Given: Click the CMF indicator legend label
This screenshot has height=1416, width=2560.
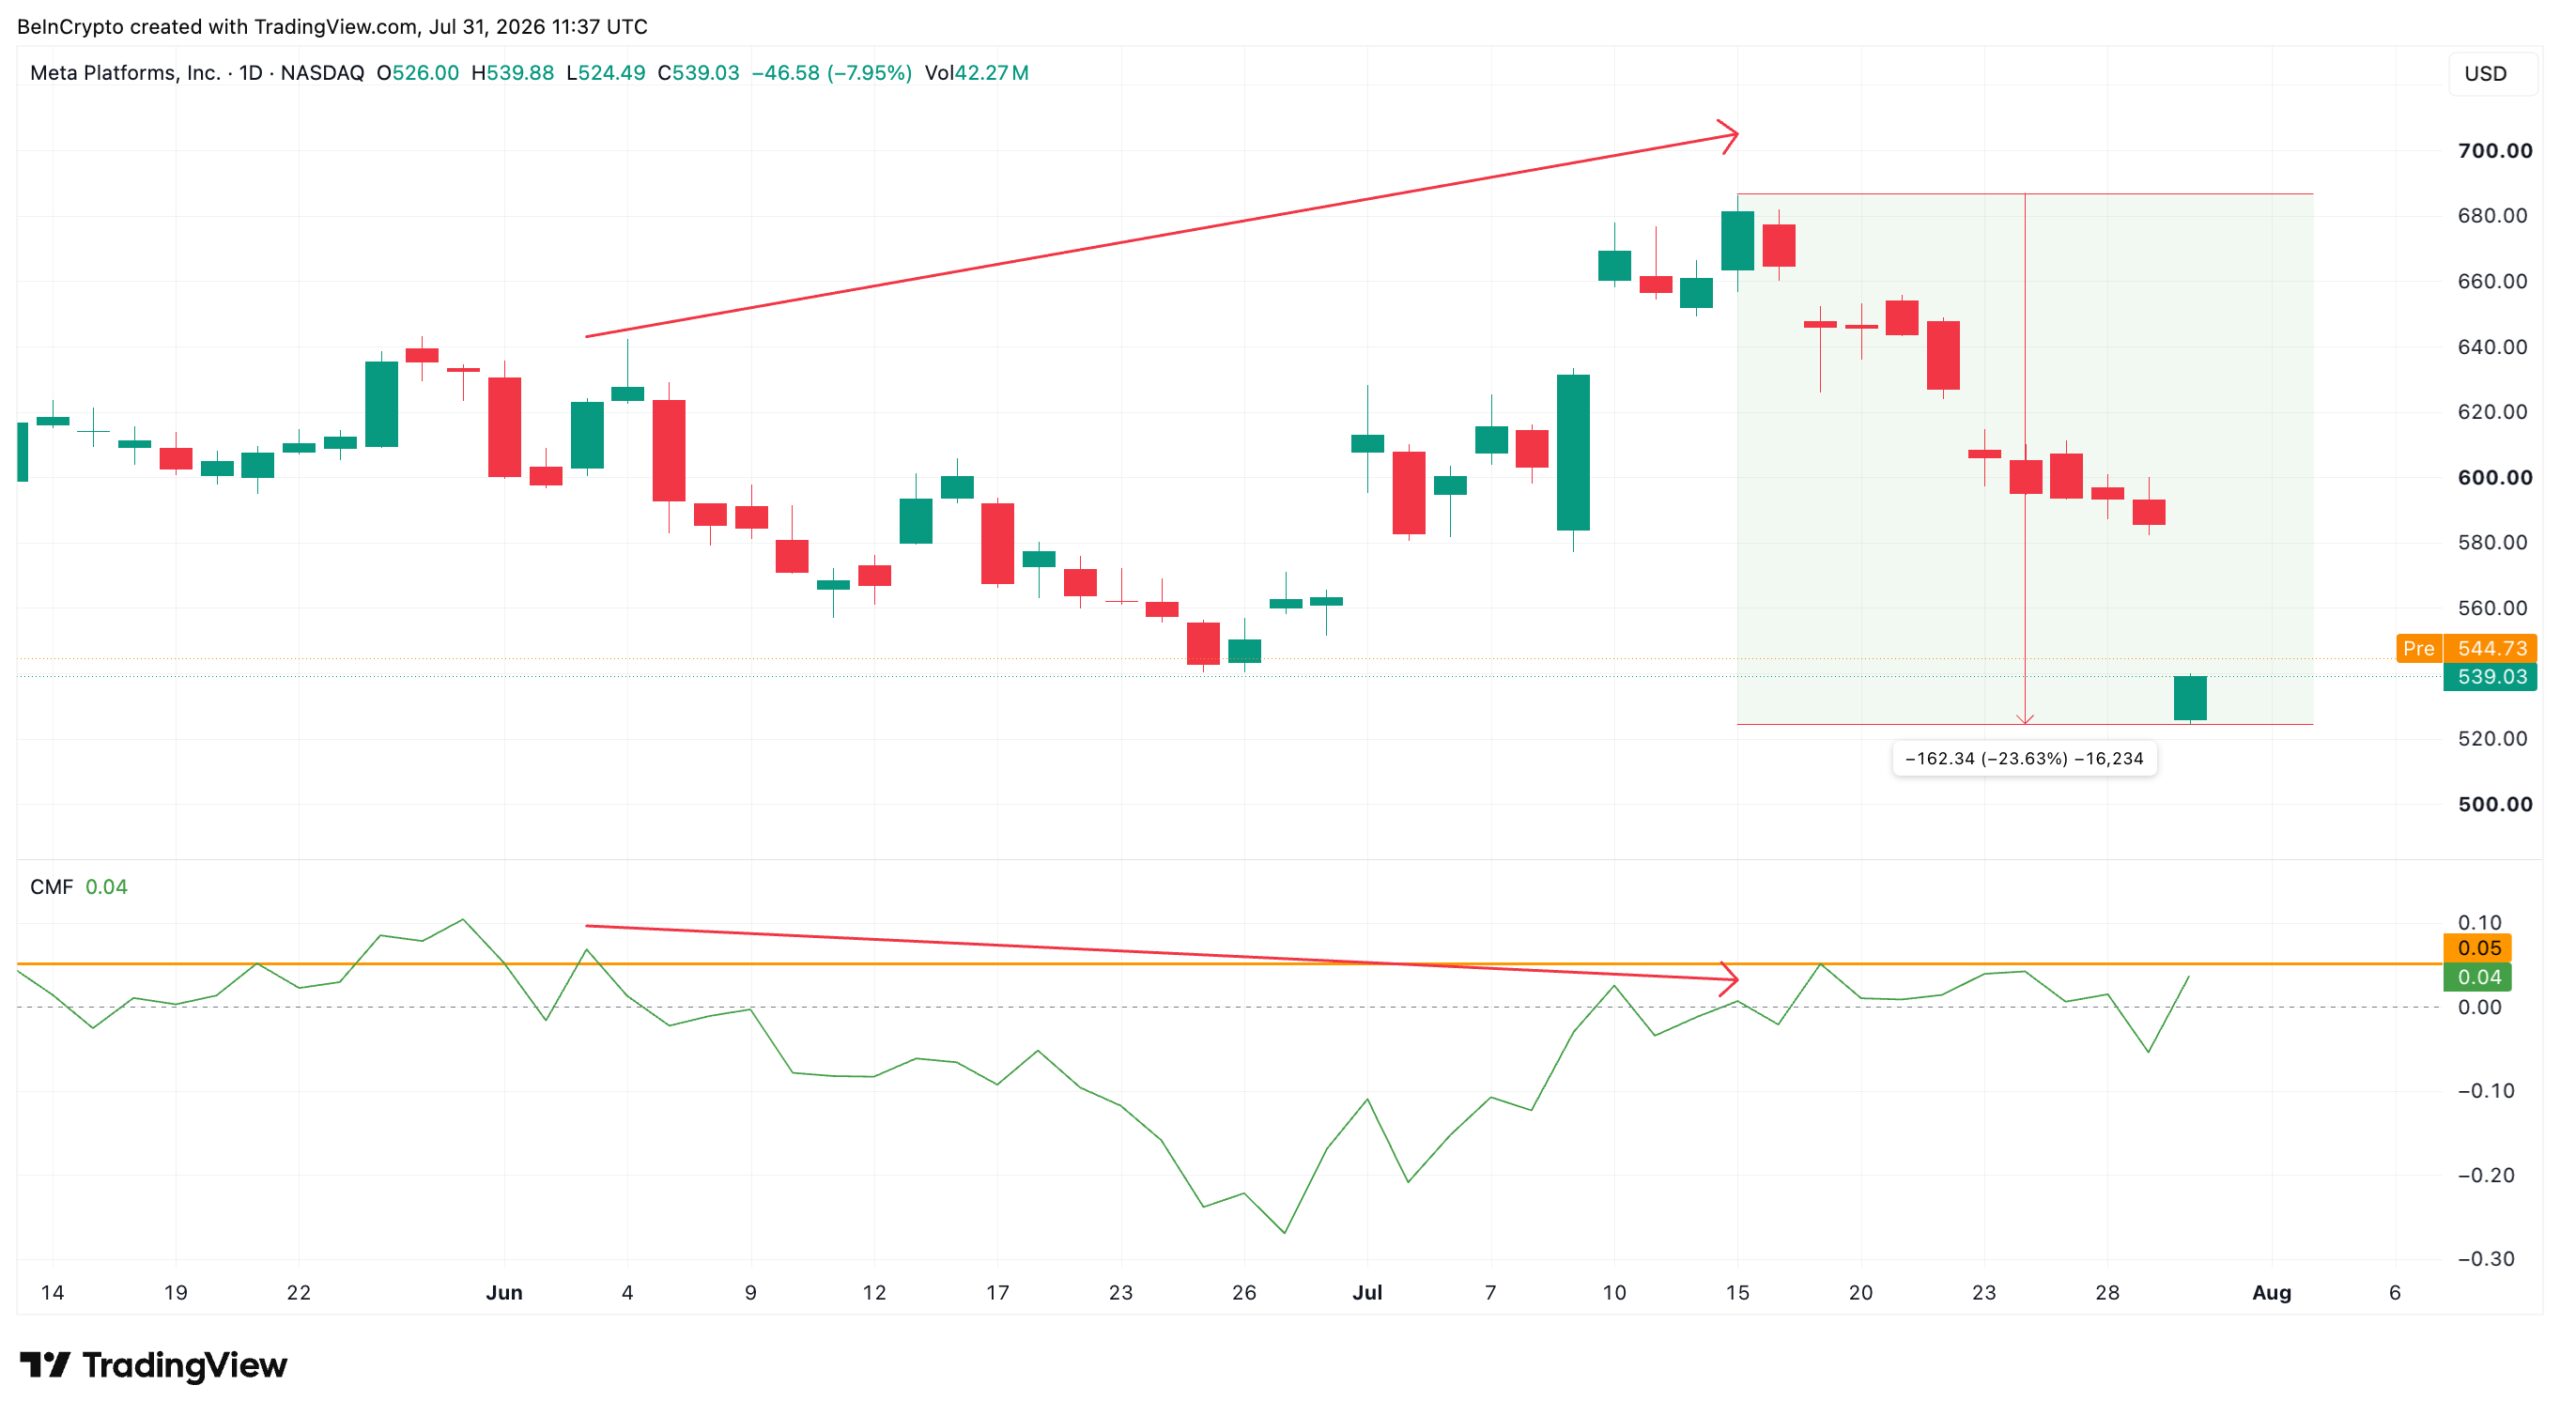Looking at the screenshot, I should (51, 887).
